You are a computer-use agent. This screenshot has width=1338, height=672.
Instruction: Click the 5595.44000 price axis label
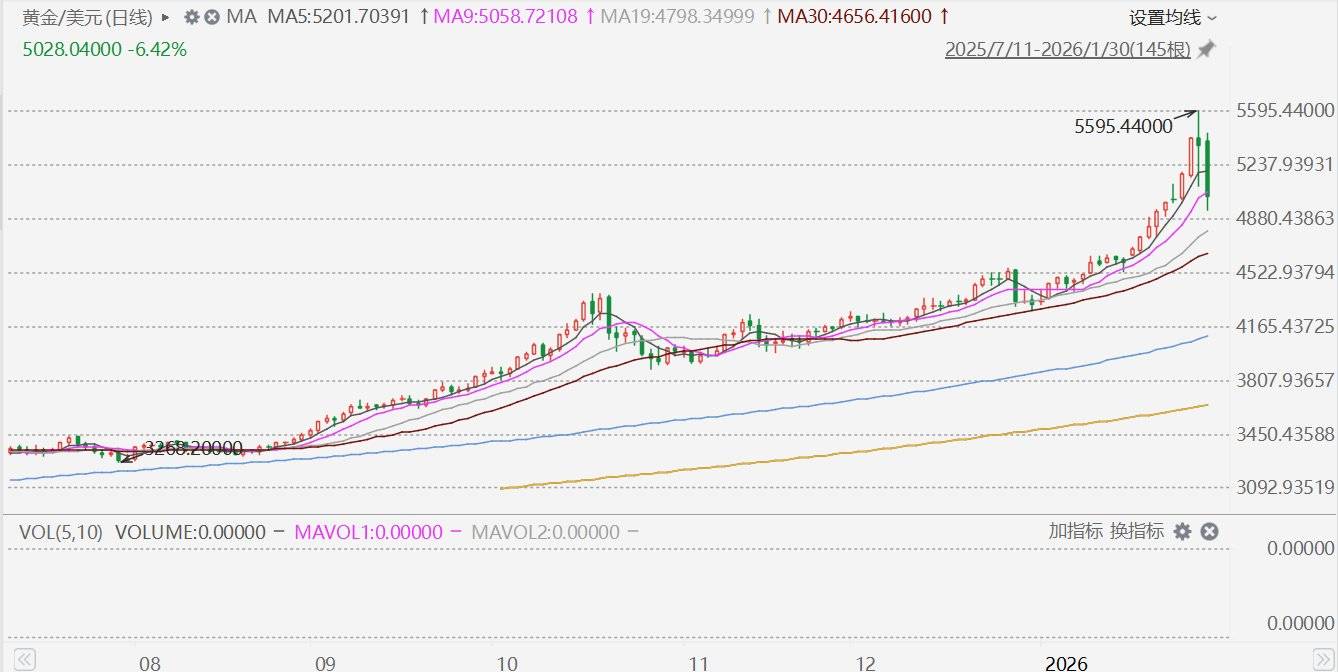tap(1285, 110)
